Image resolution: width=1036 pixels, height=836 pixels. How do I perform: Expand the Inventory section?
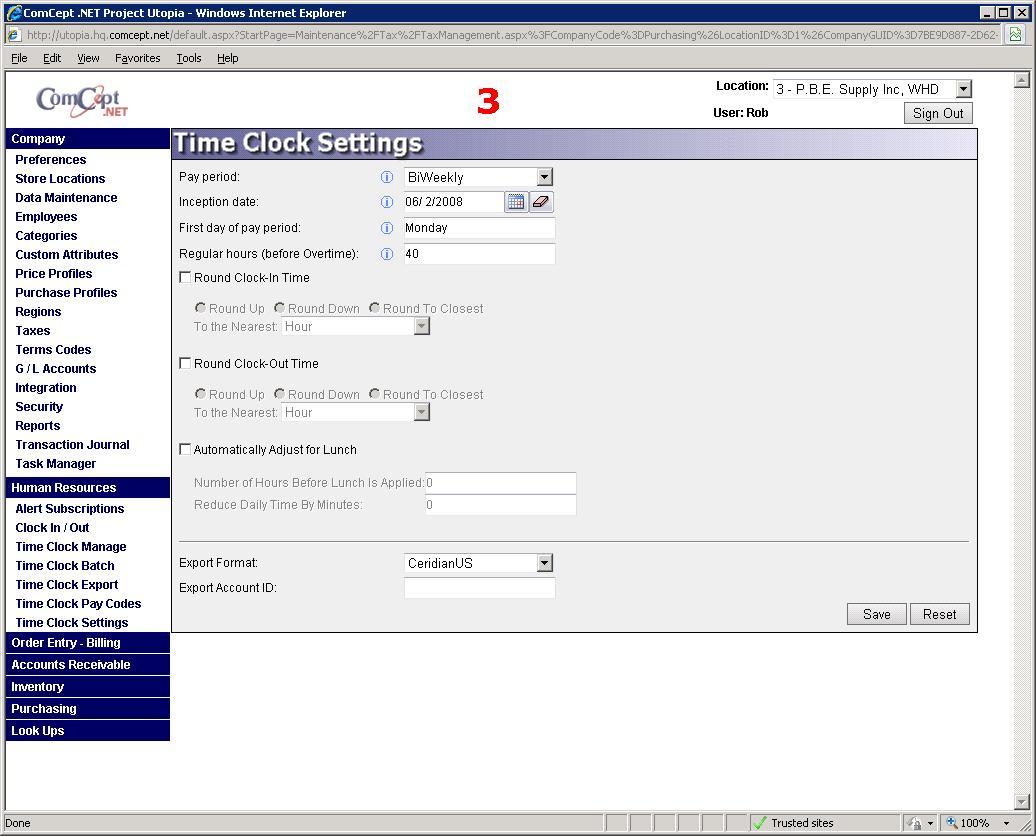tap(88, 687)
